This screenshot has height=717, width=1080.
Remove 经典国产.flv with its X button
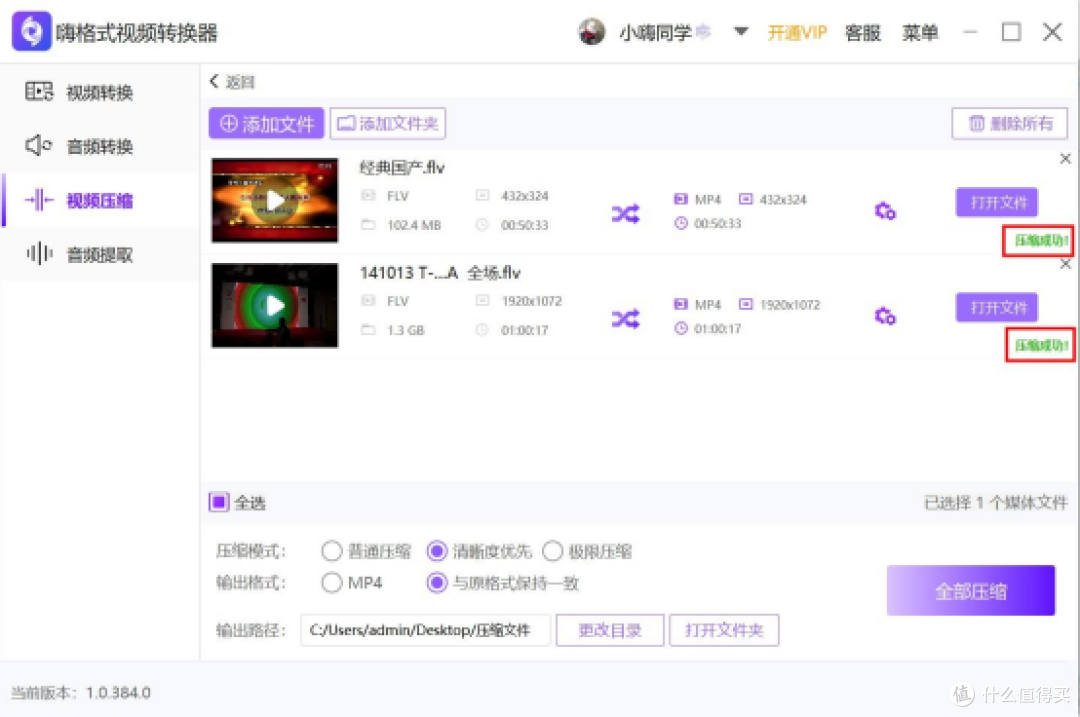coord(1065,159)
